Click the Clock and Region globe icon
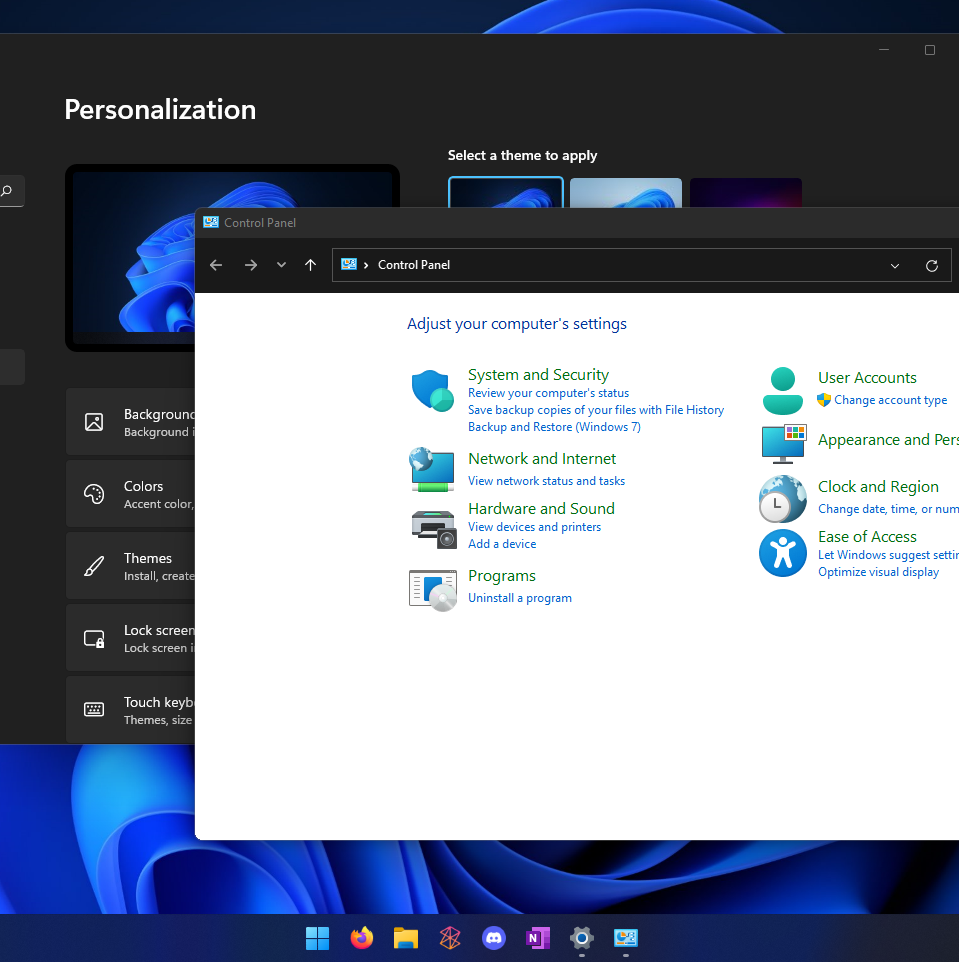 782,499
